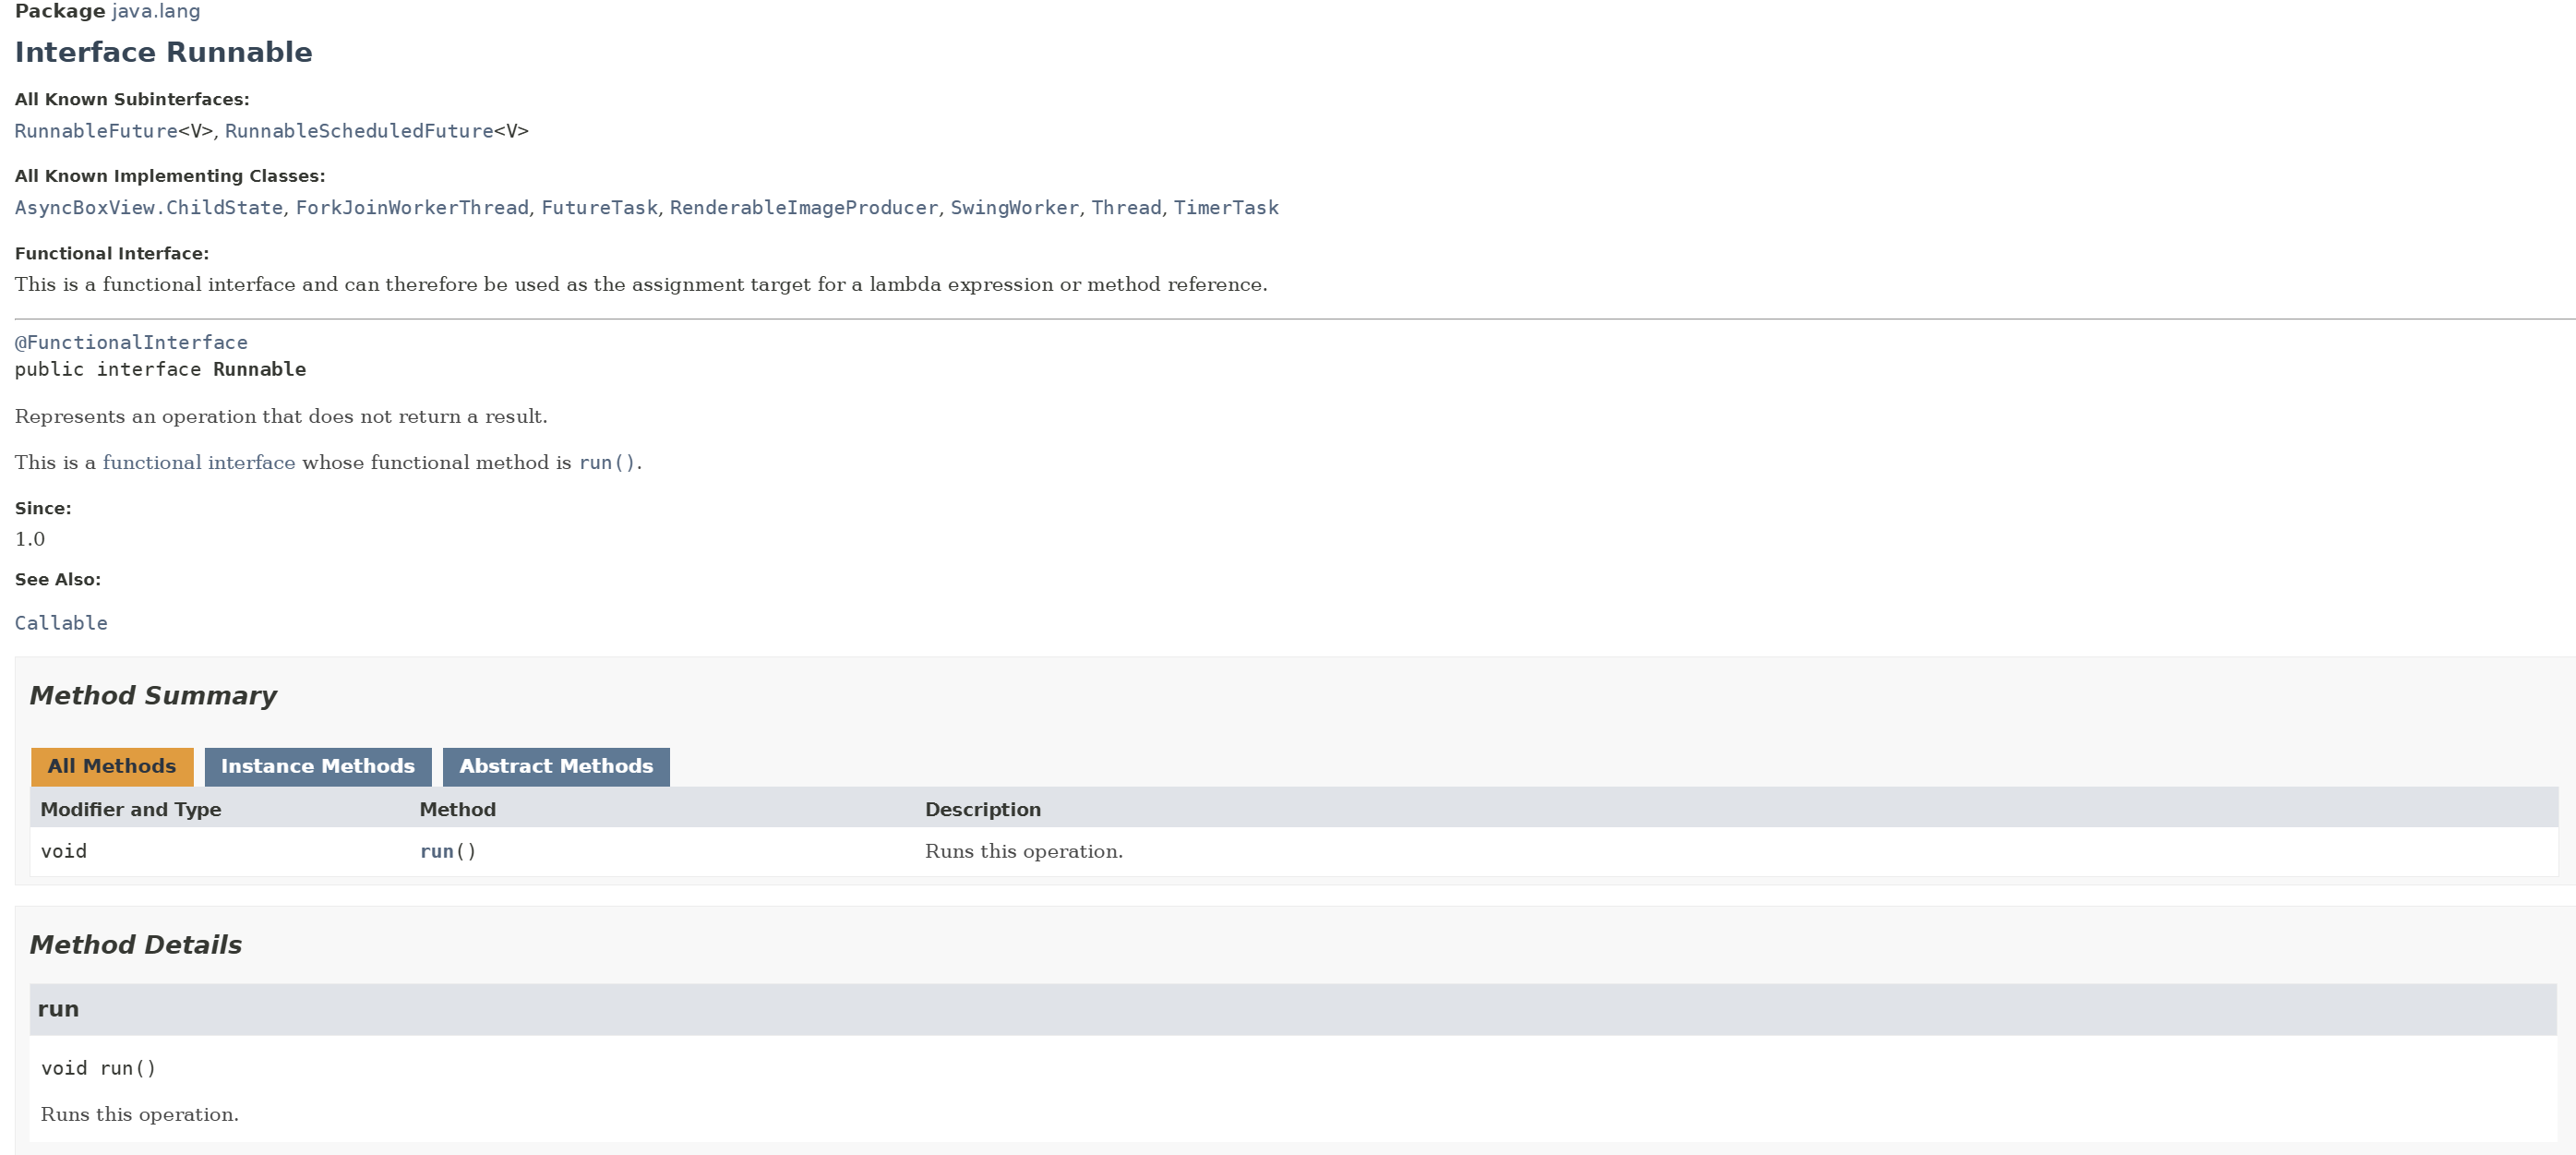The height and width of the screenshot is (1155, 2576).
Task: Click the 'See Also:' label
Action: 58,579
